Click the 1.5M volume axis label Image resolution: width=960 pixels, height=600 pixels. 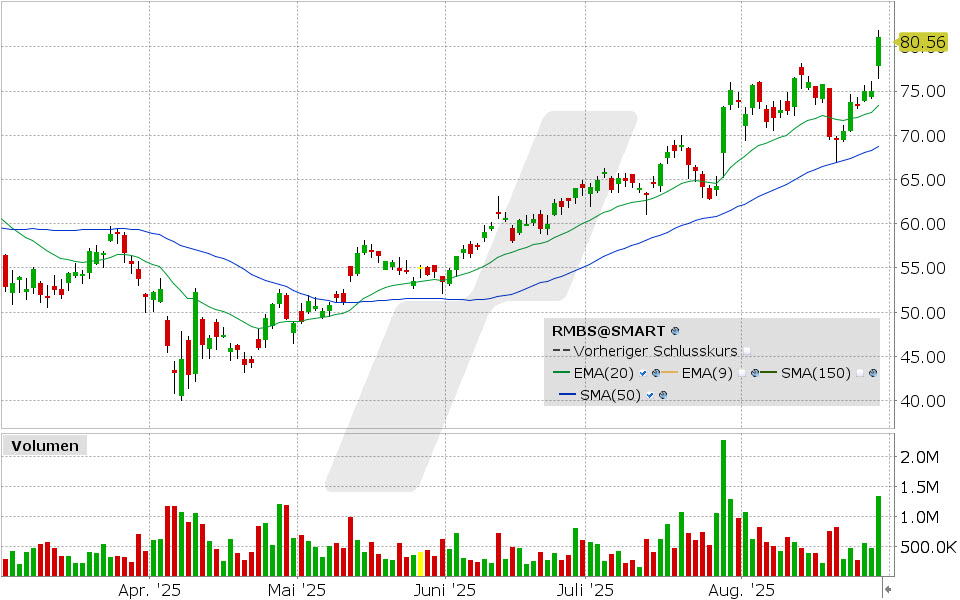919,487
